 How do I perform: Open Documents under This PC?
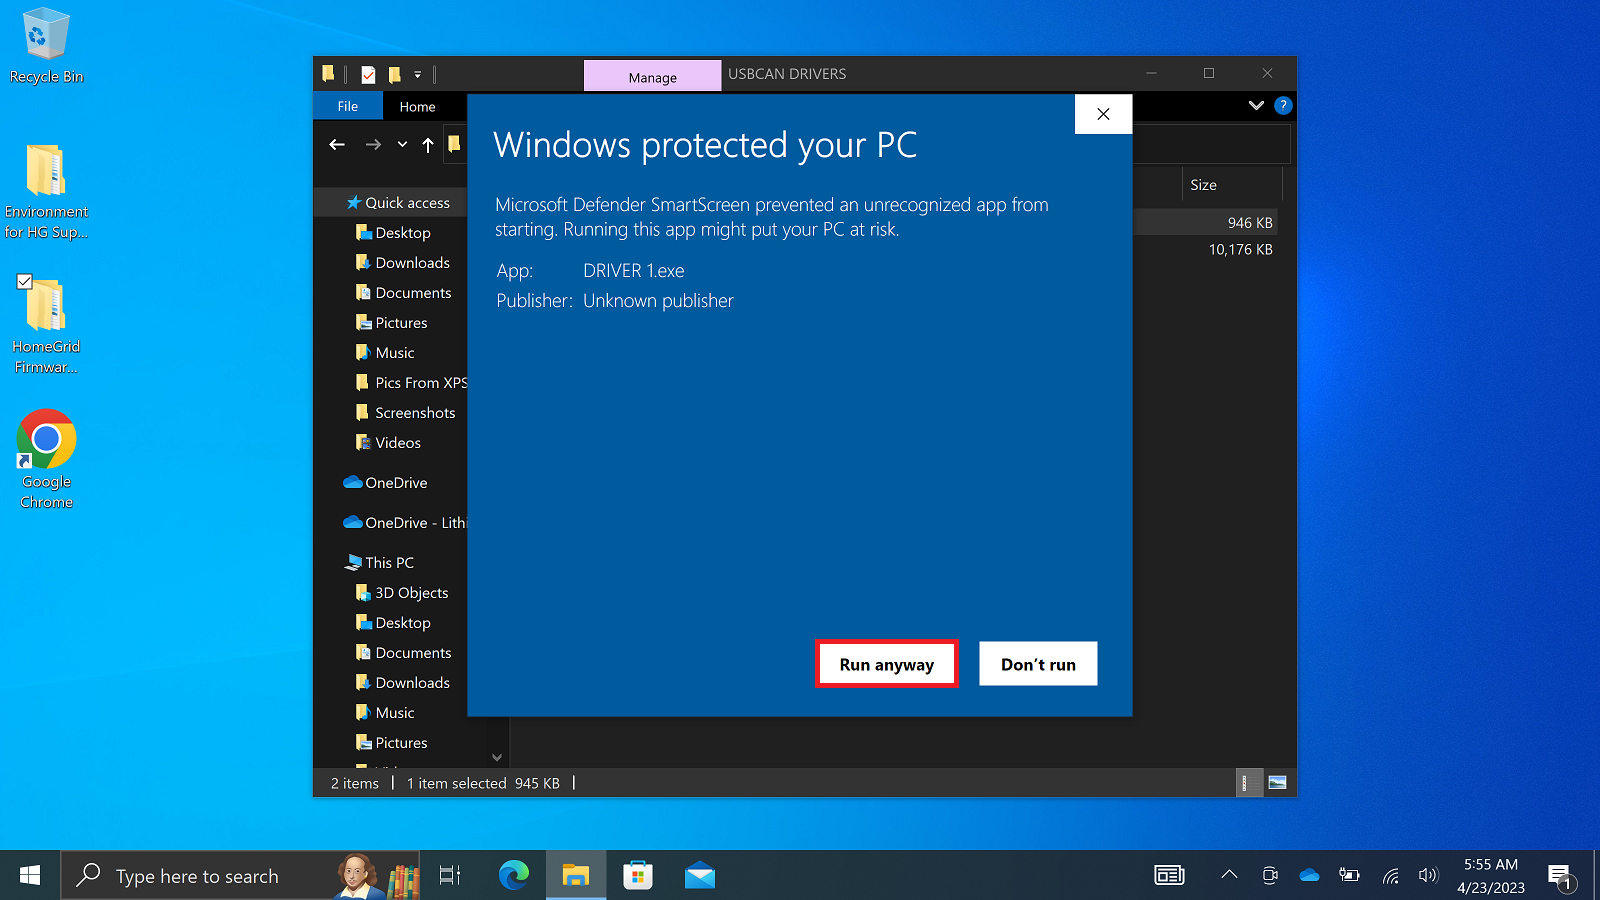pyautogui.click(x=403, y=652)
